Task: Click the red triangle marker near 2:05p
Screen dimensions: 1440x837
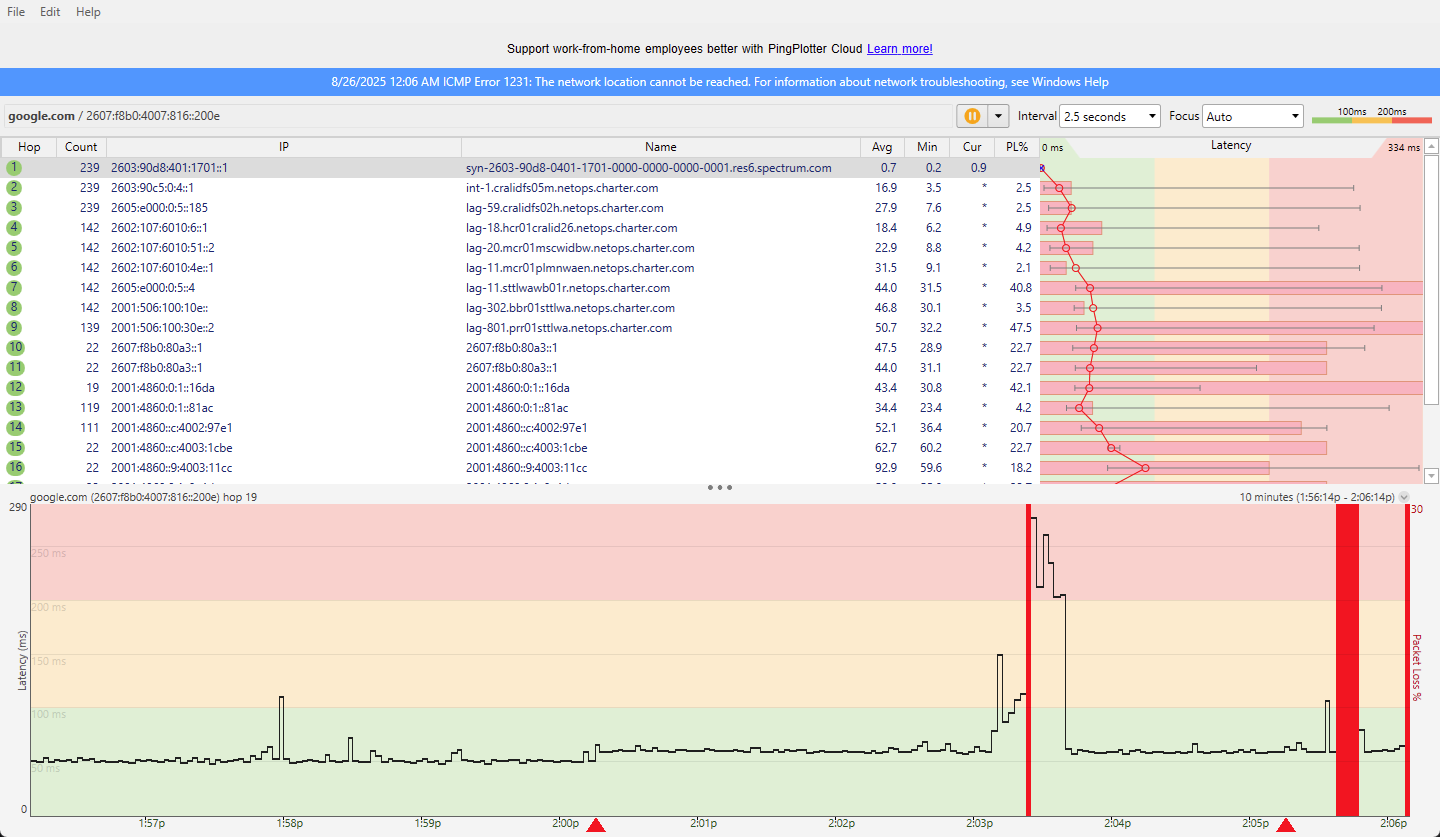Action: (1286, 825)
